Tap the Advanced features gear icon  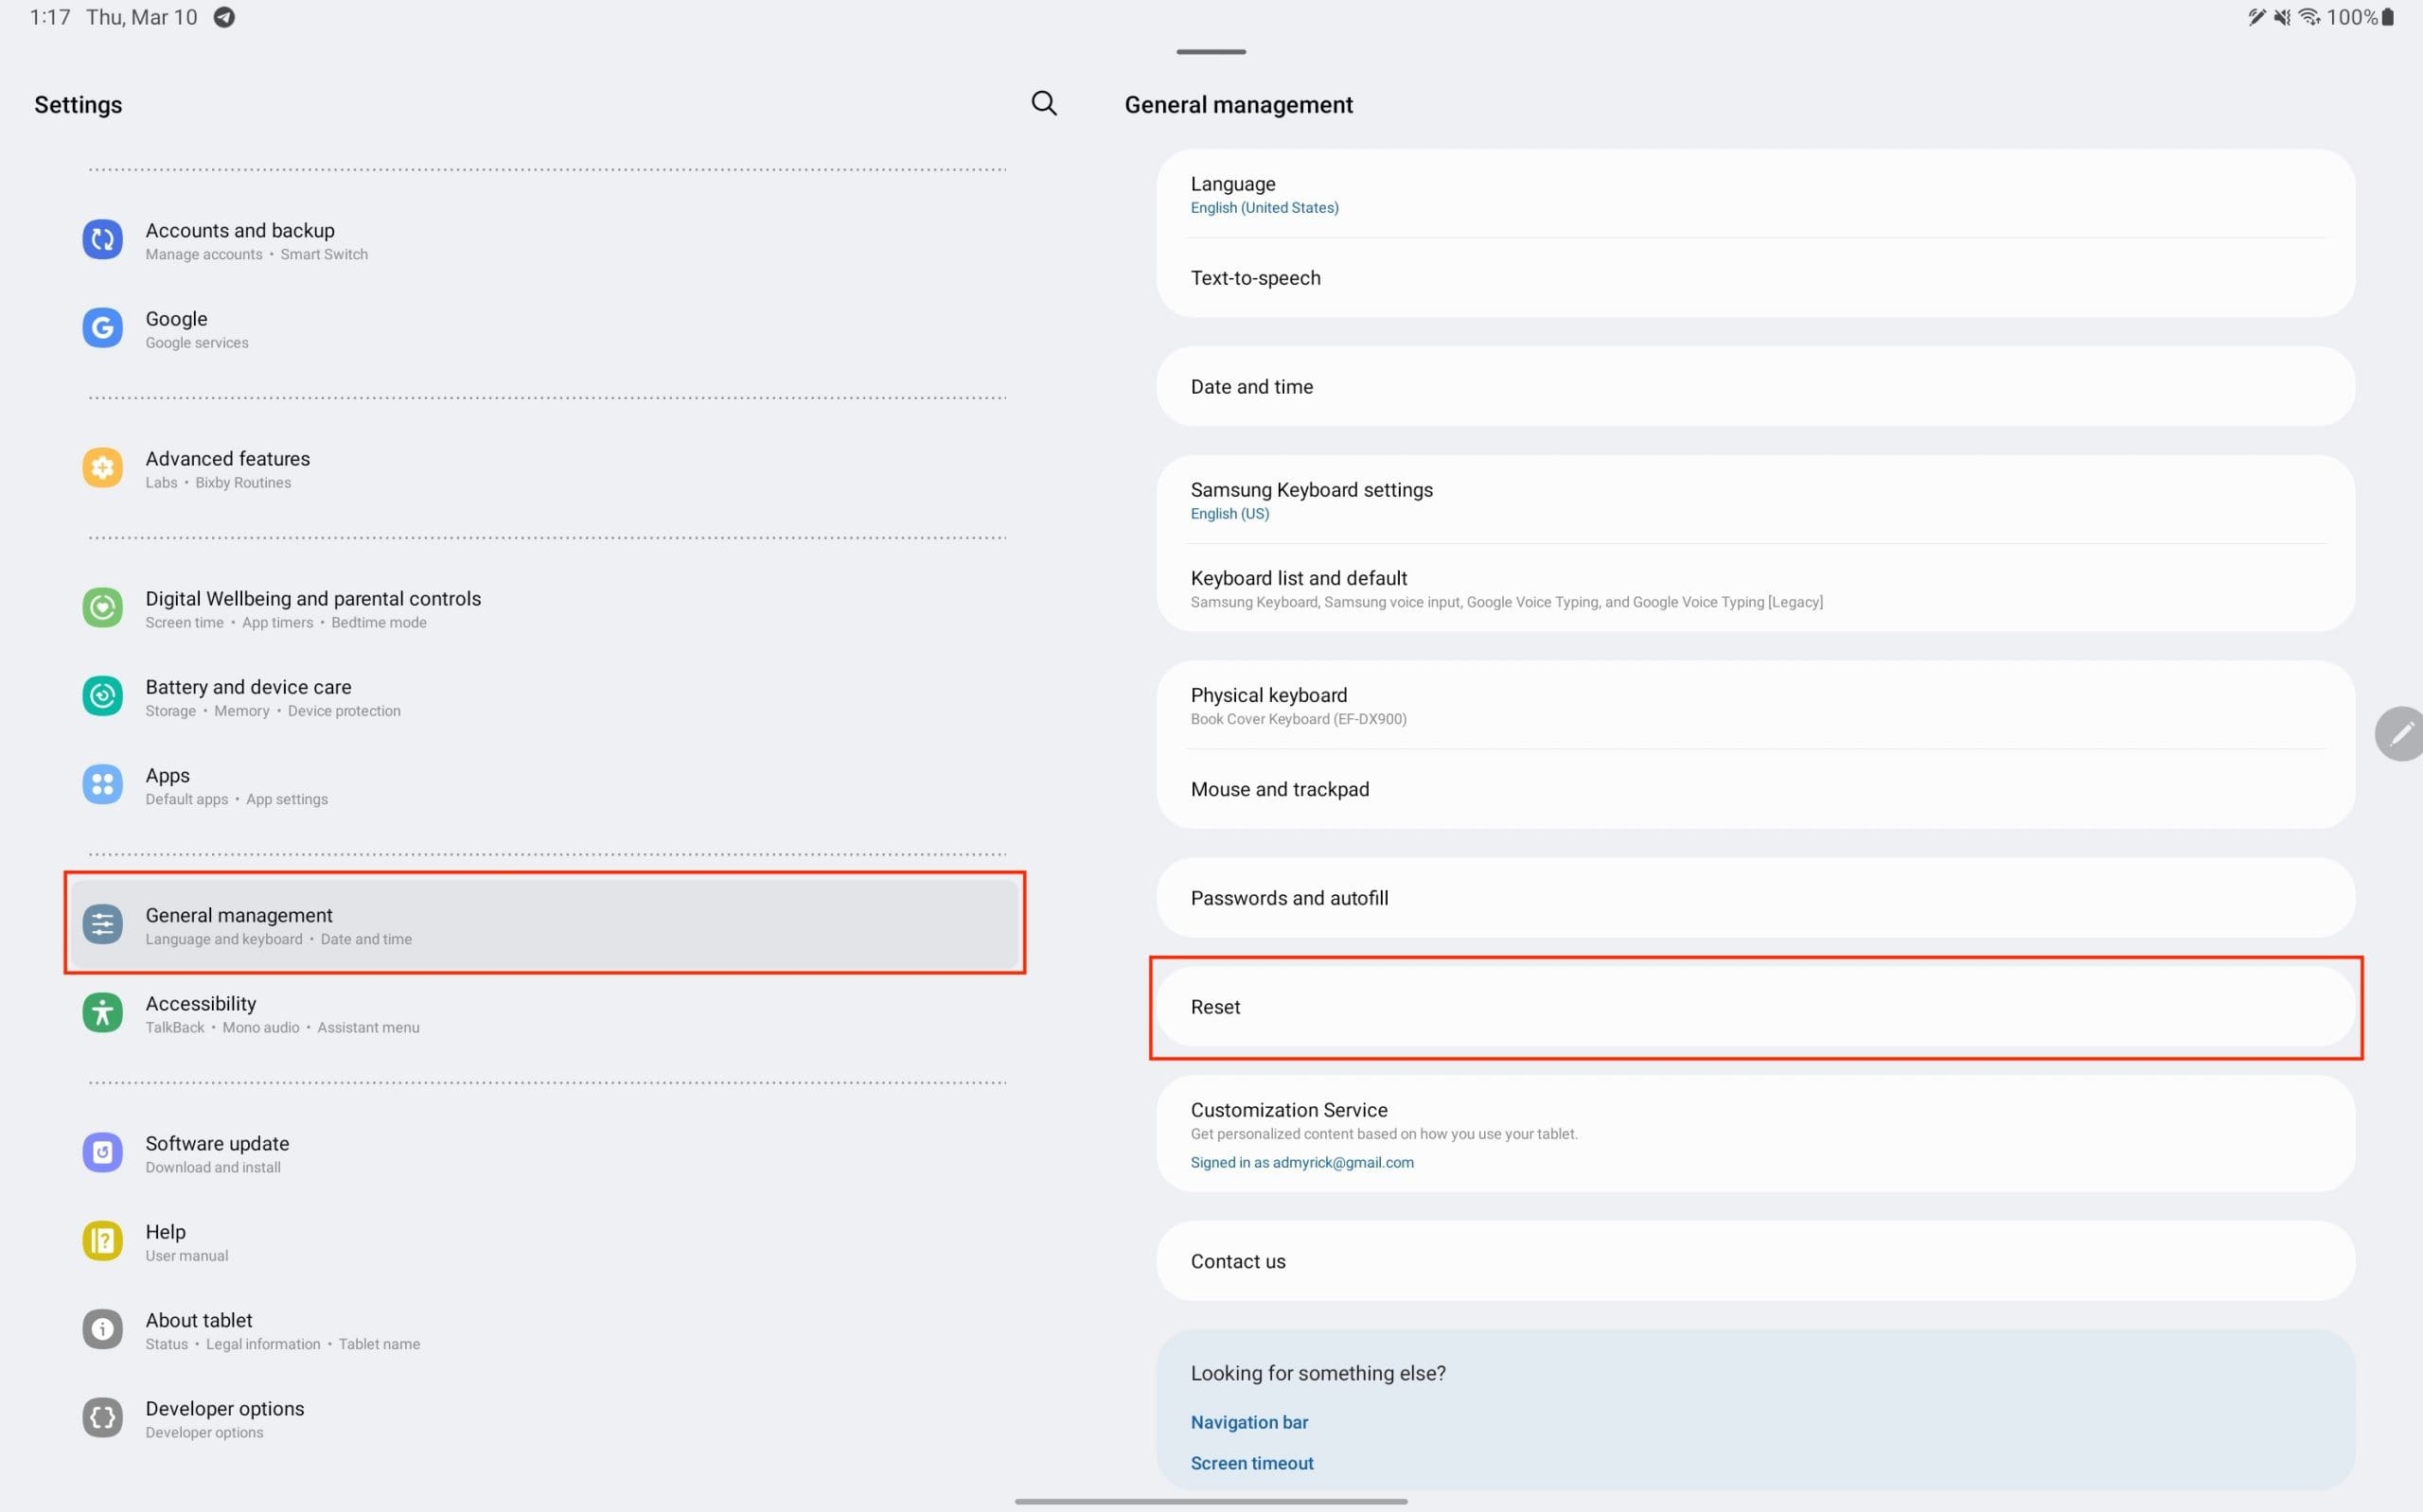click(102, 468)
